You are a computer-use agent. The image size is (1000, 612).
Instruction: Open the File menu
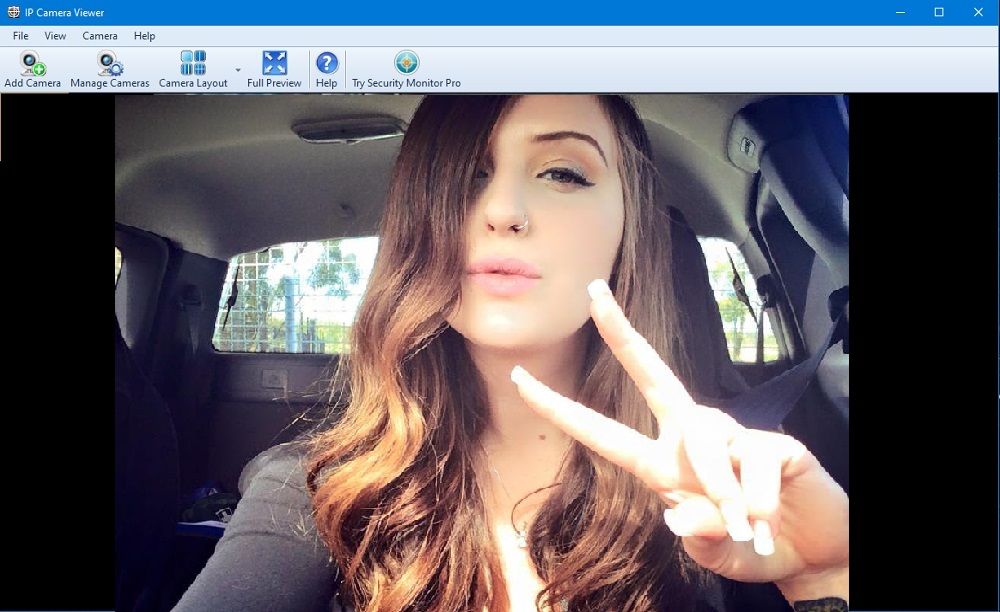point(20,36)
